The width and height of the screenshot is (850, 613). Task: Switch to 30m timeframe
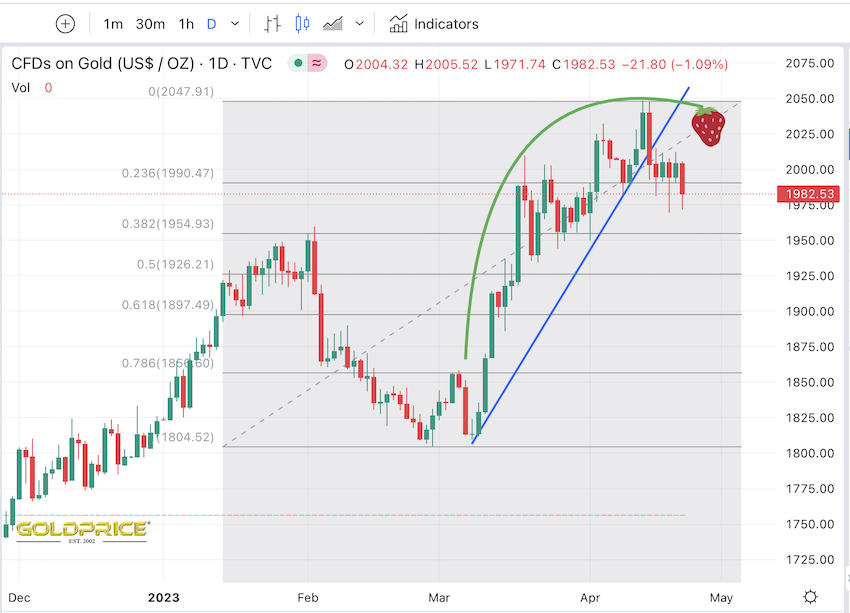(150, 24)
